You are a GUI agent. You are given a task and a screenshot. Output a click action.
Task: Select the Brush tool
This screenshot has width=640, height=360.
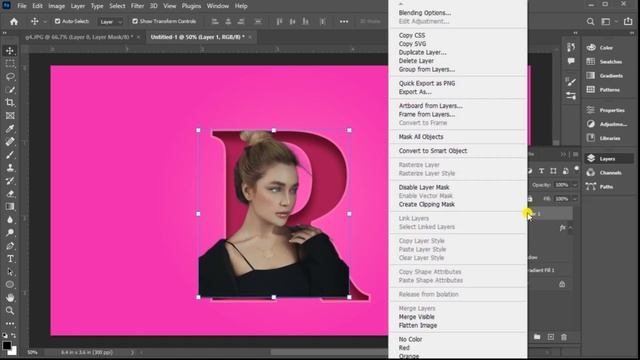coord(10,155)
